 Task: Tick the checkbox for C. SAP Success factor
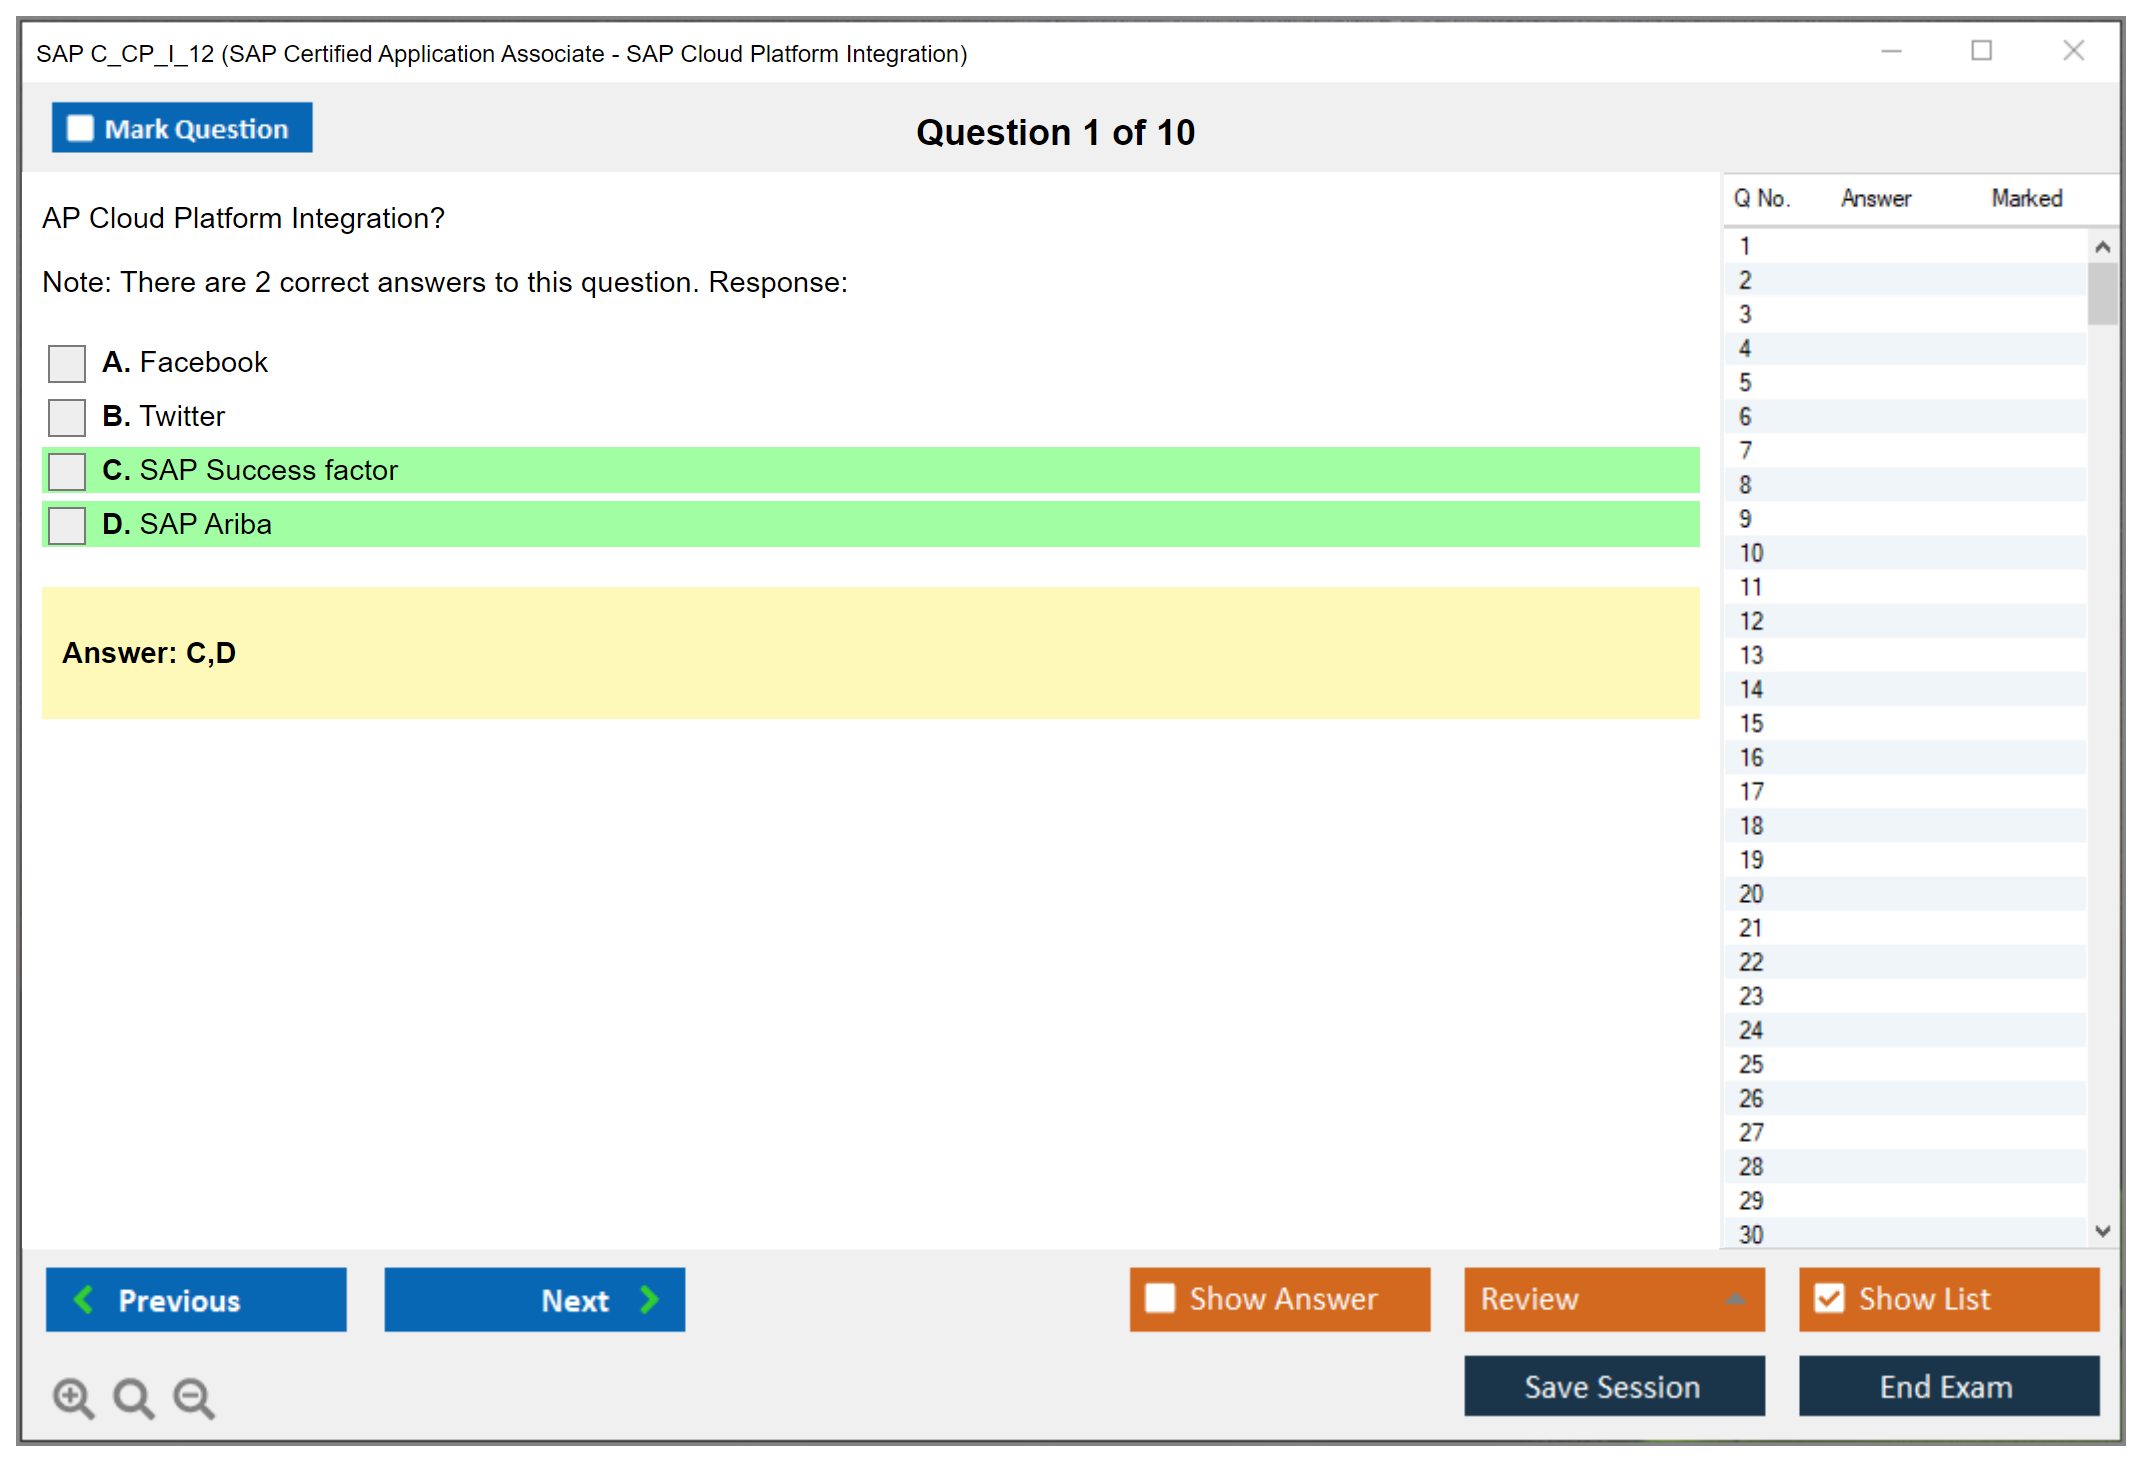67,471
